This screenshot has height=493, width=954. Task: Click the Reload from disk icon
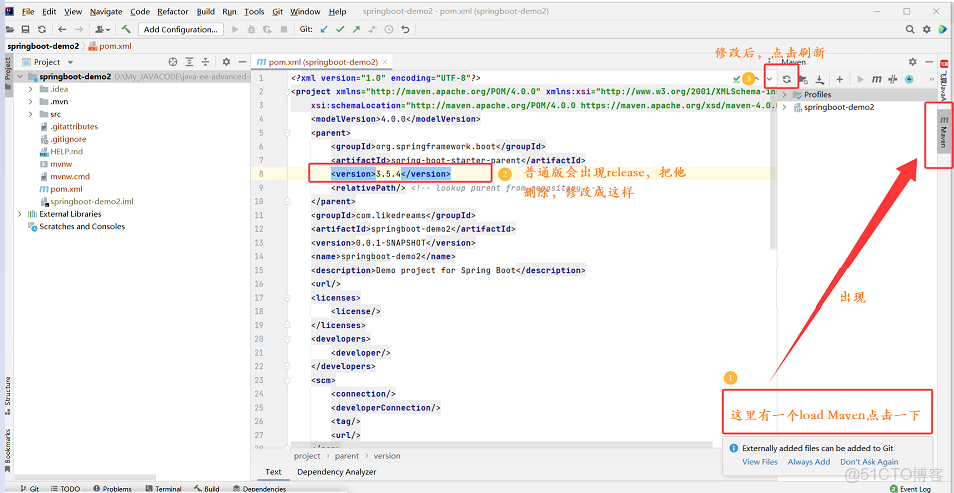(x=41, y=29)
